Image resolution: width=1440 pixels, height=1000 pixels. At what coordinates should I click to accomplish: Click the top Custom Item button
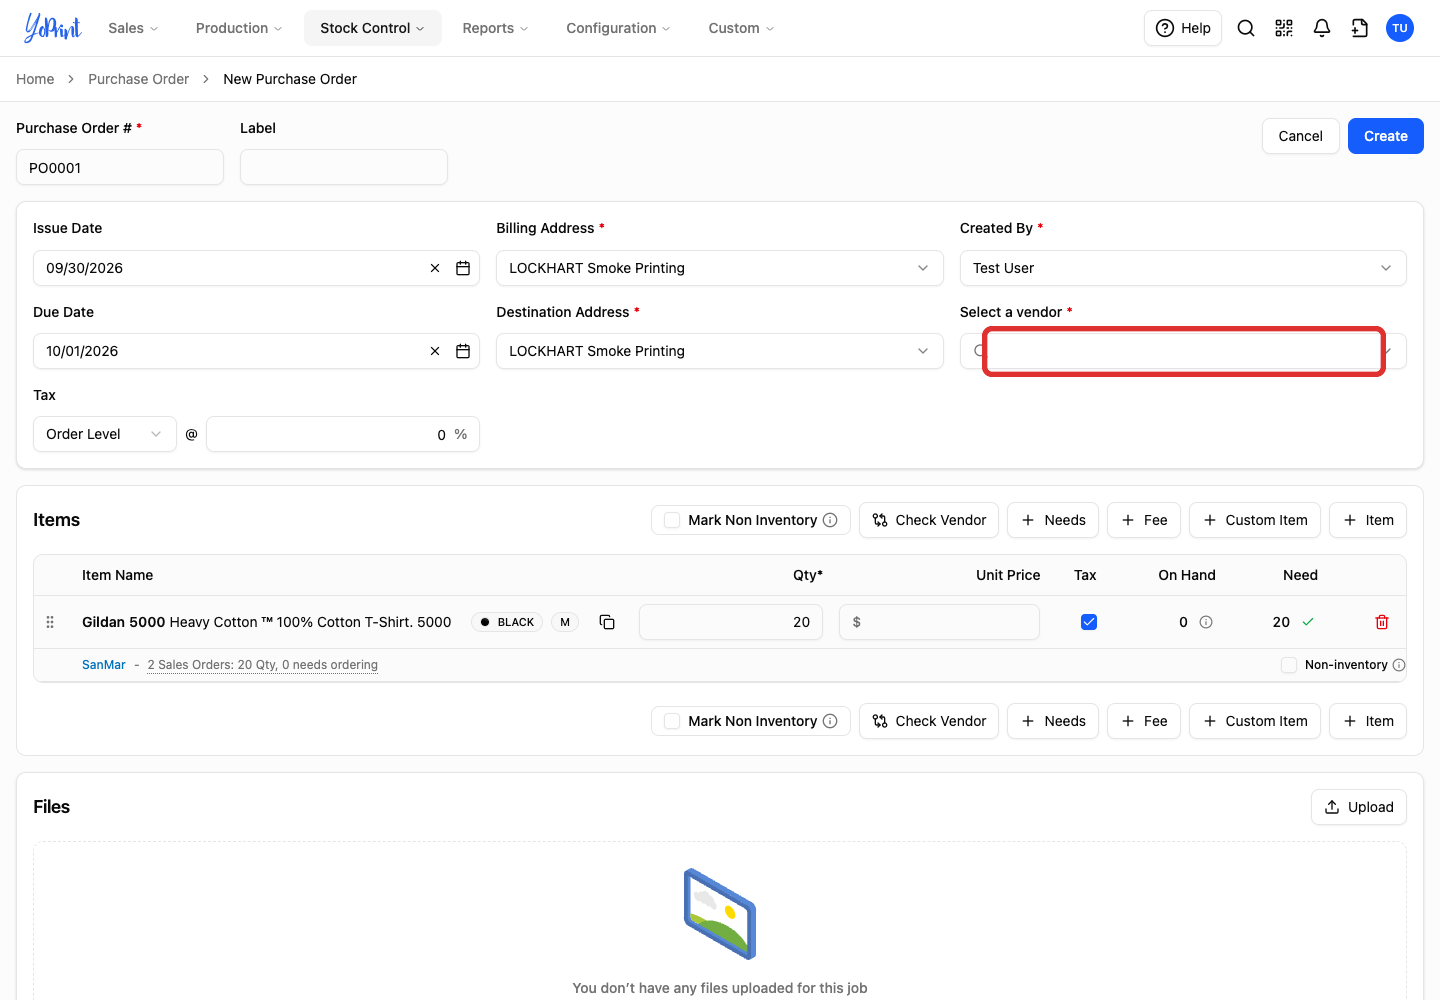coord(1255,520)
